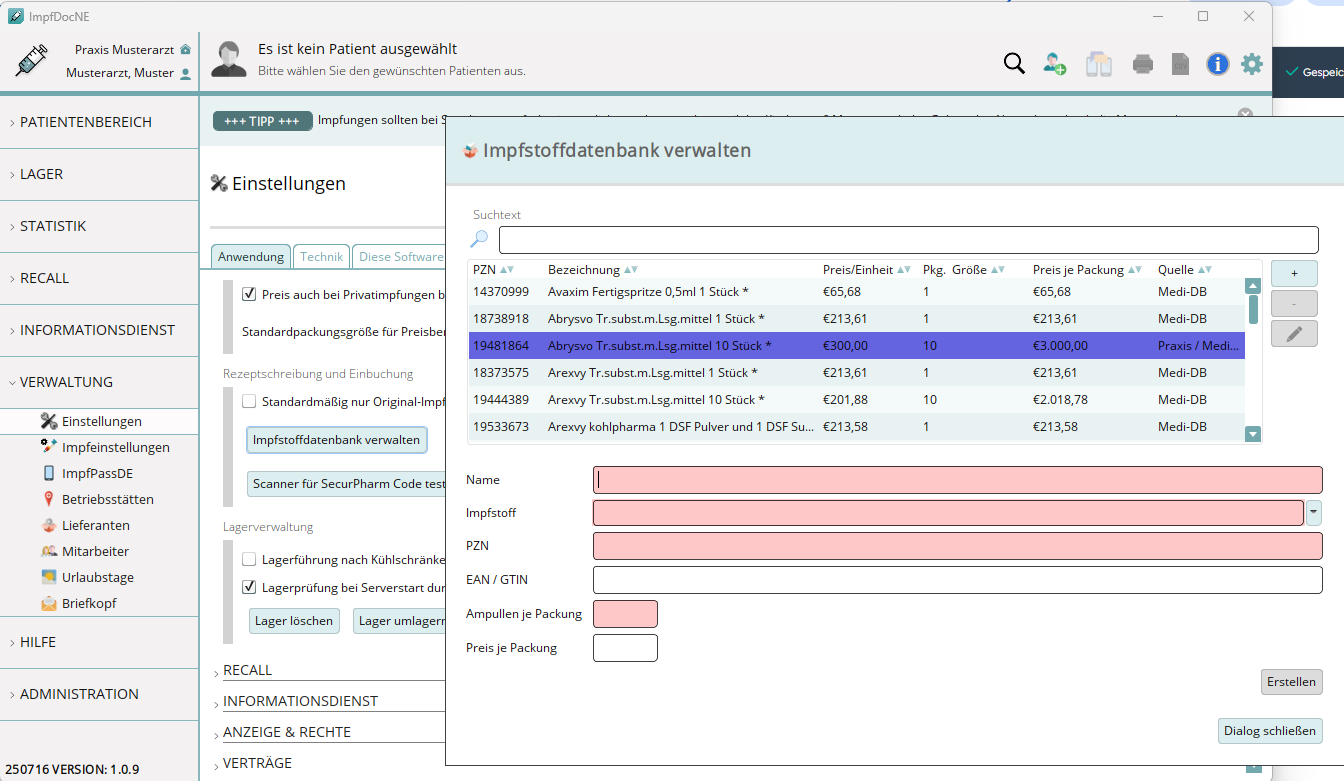Open the patient search magnifier icon
The height and width of the screenshot is (781, 1344).
click(1014, 64)
